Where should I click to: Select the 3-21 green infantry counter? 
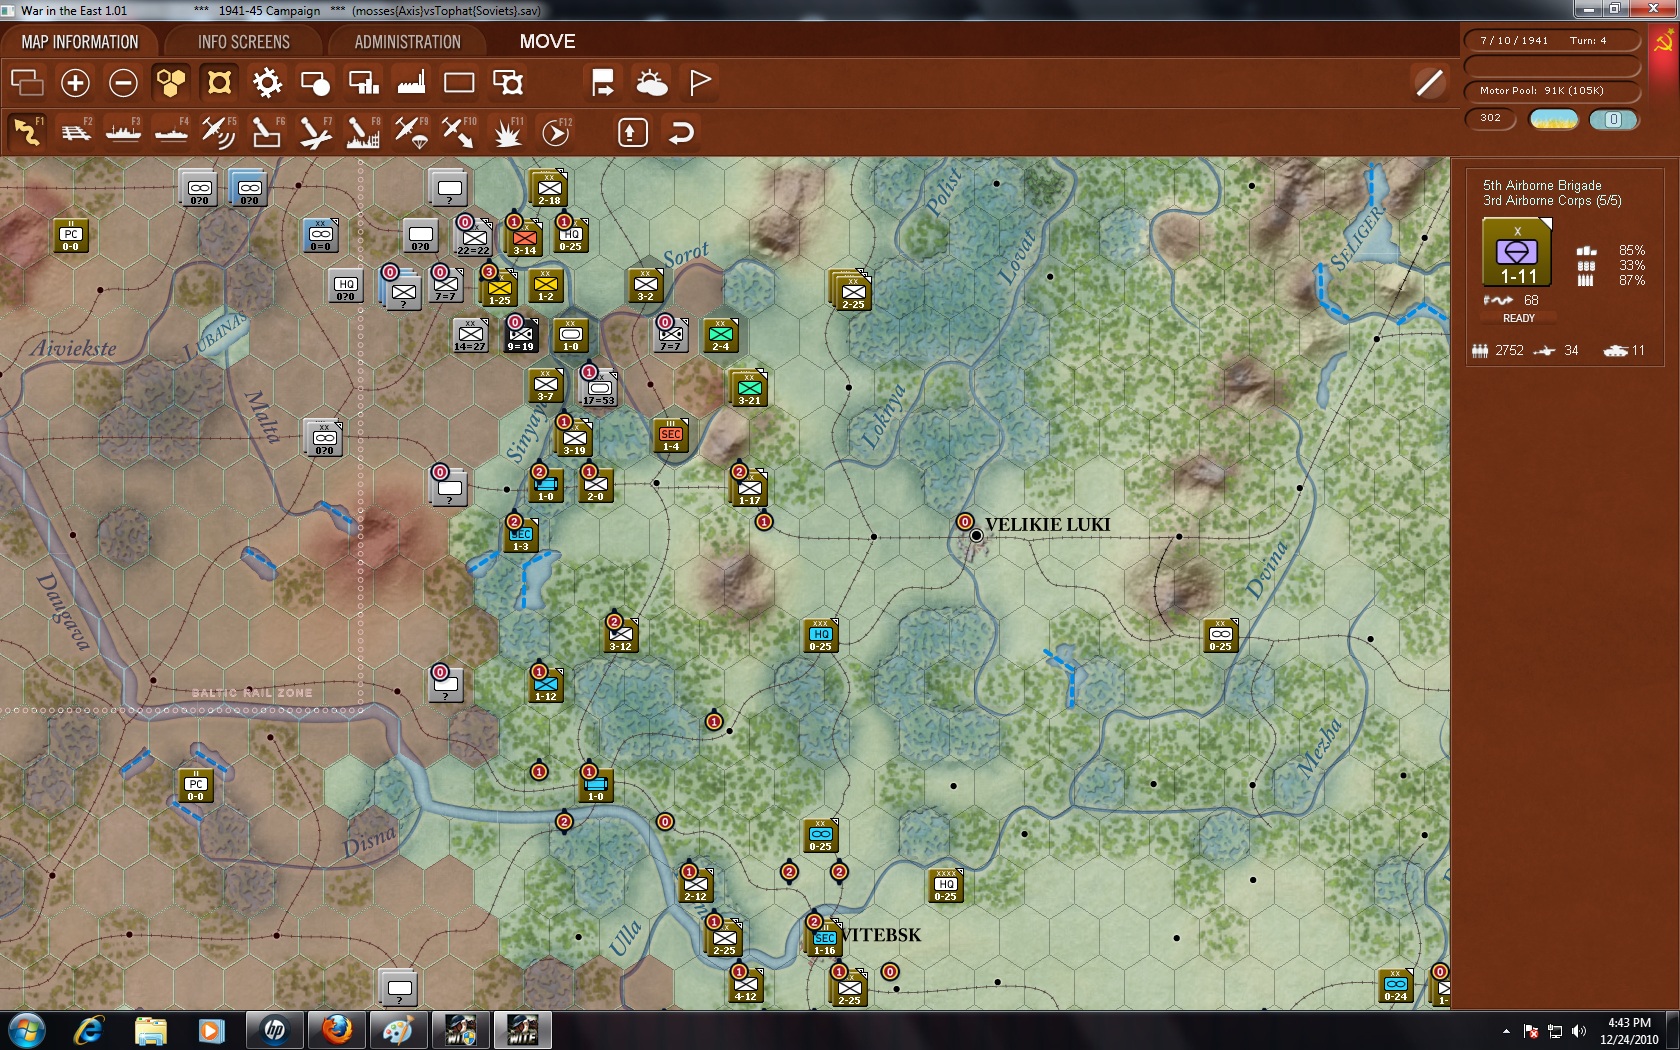click(x=749, y=388)
